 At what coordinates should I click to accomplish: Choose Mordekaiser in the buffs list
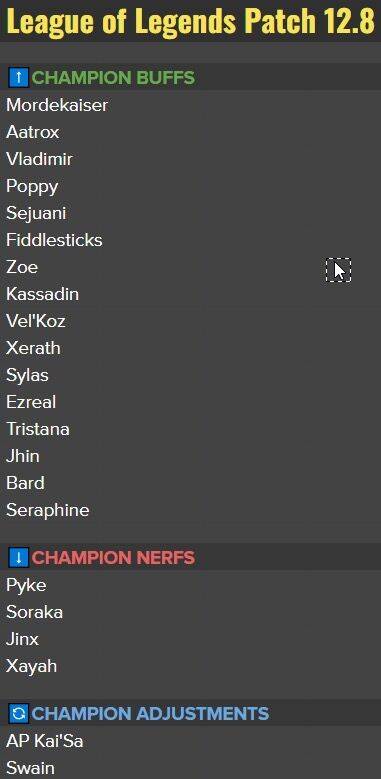click(57, 105)
